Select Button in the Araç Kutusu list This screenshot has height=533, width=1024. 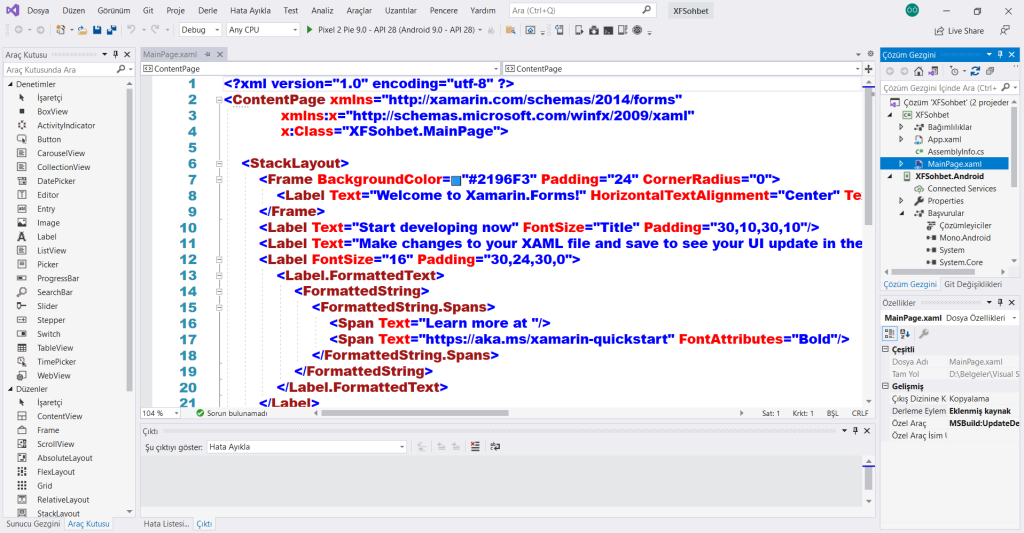(49, 139)
